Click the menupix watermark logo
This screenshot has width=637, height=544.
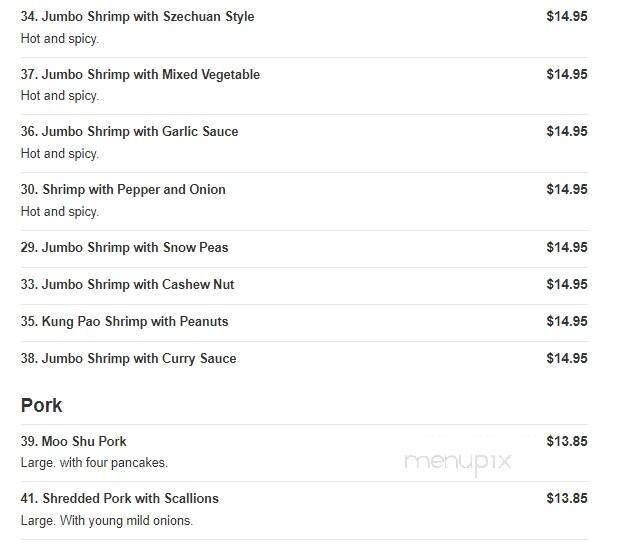pyautogui.click(x=458, y=462)
